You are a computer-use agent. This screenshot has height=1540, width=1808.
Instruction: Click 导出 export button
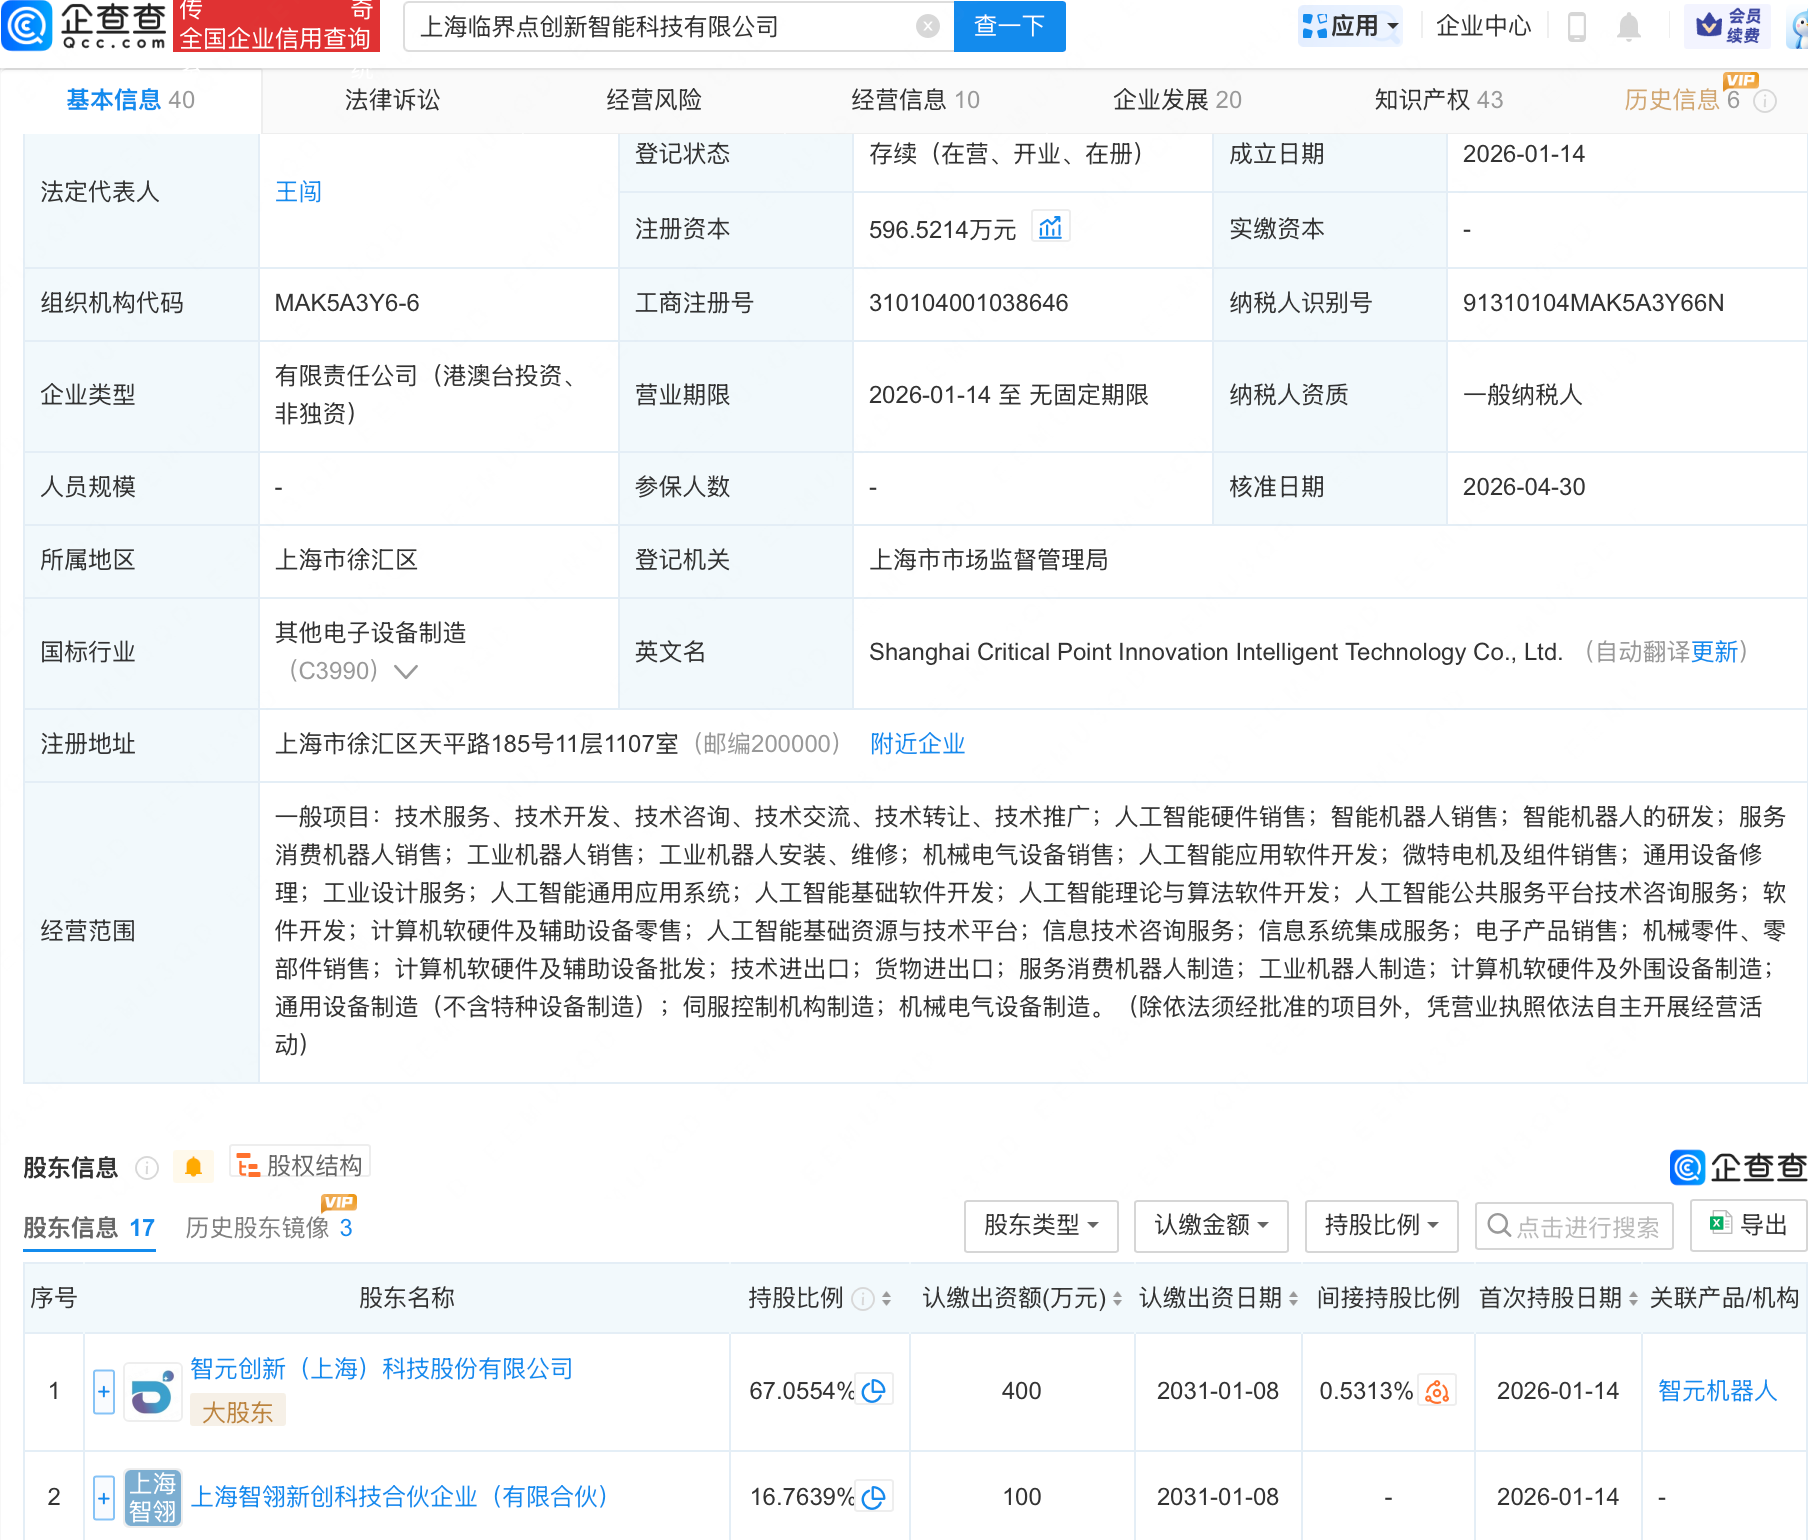pyautogui.click(x=1748, y=1225)
